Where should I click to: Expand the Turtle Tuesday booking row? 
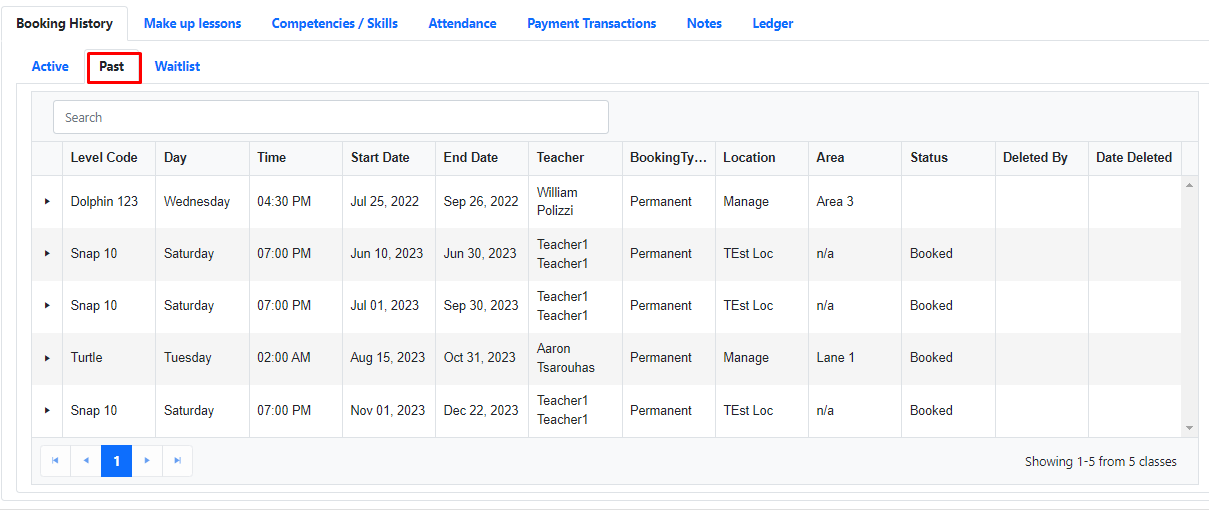(47, 358)
